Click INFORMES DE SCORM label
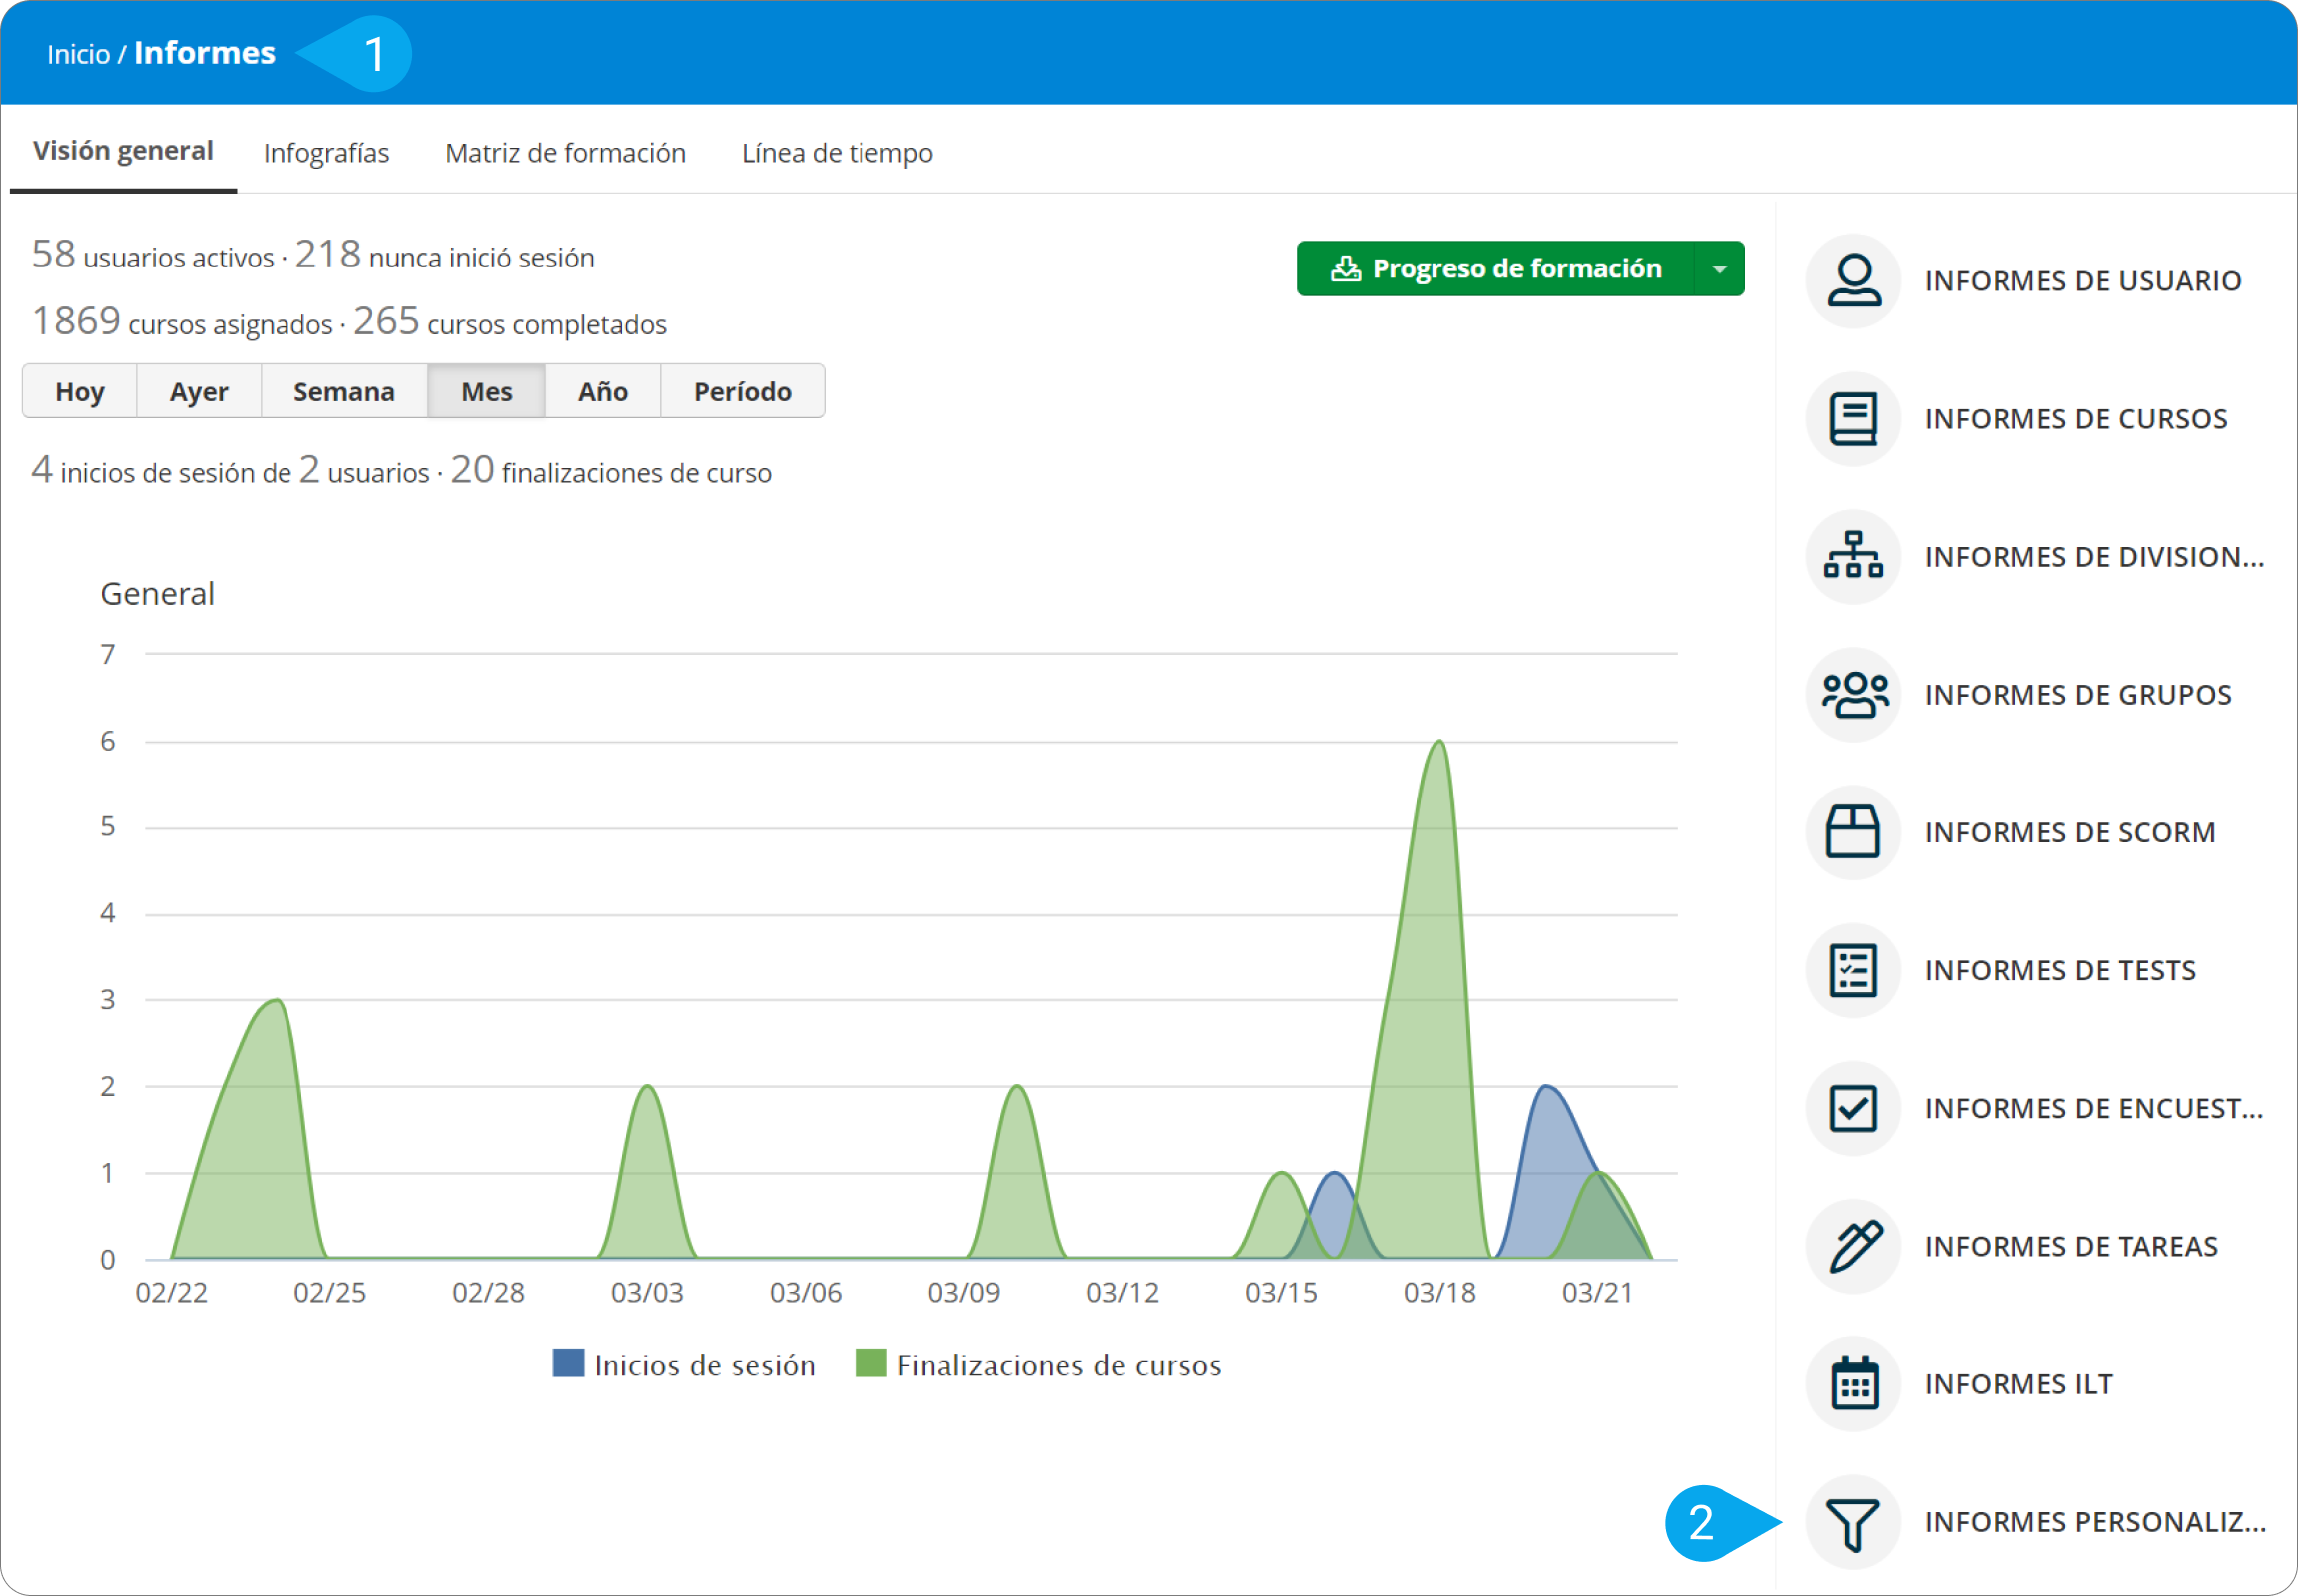 [2070, 833]
